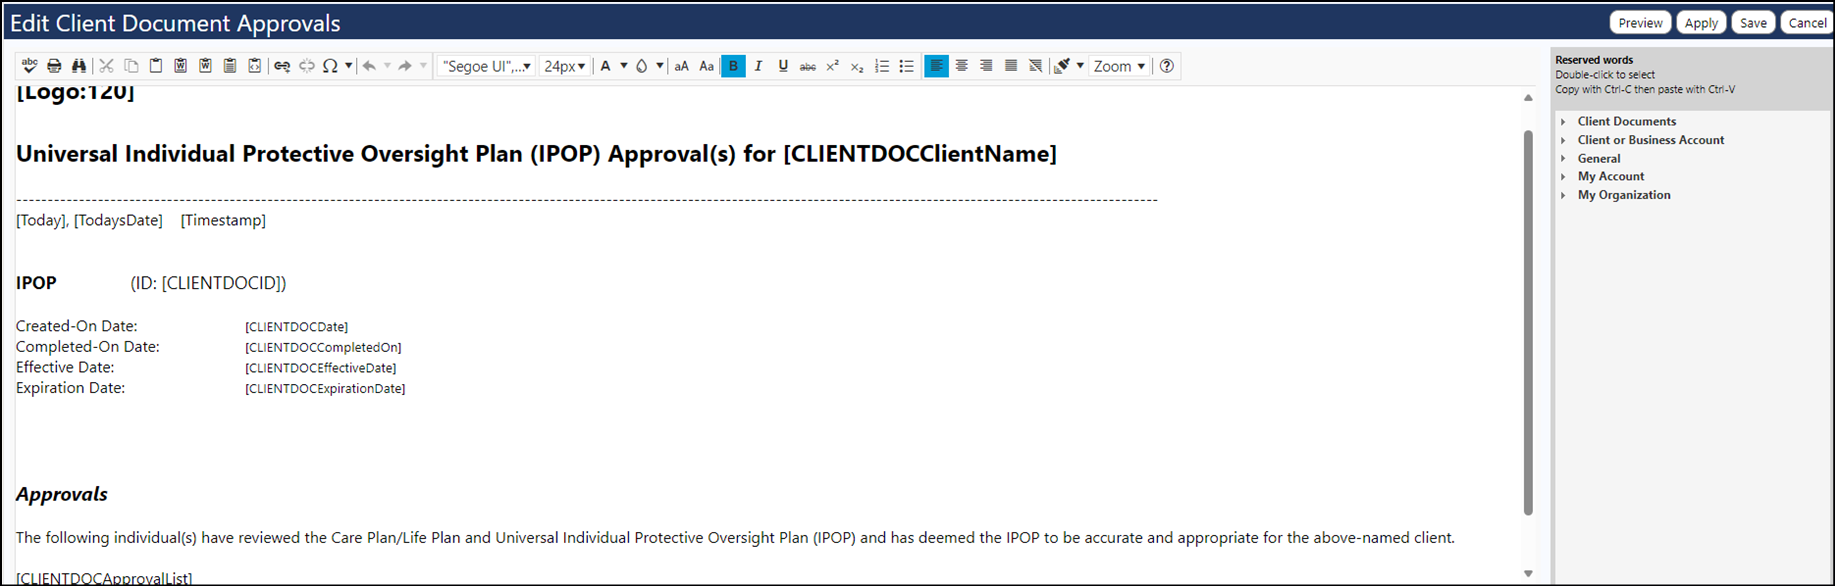This screenshot has height=586, width=1835.
Task: Click the Remove Link icon
Action: tap(307, 66)
